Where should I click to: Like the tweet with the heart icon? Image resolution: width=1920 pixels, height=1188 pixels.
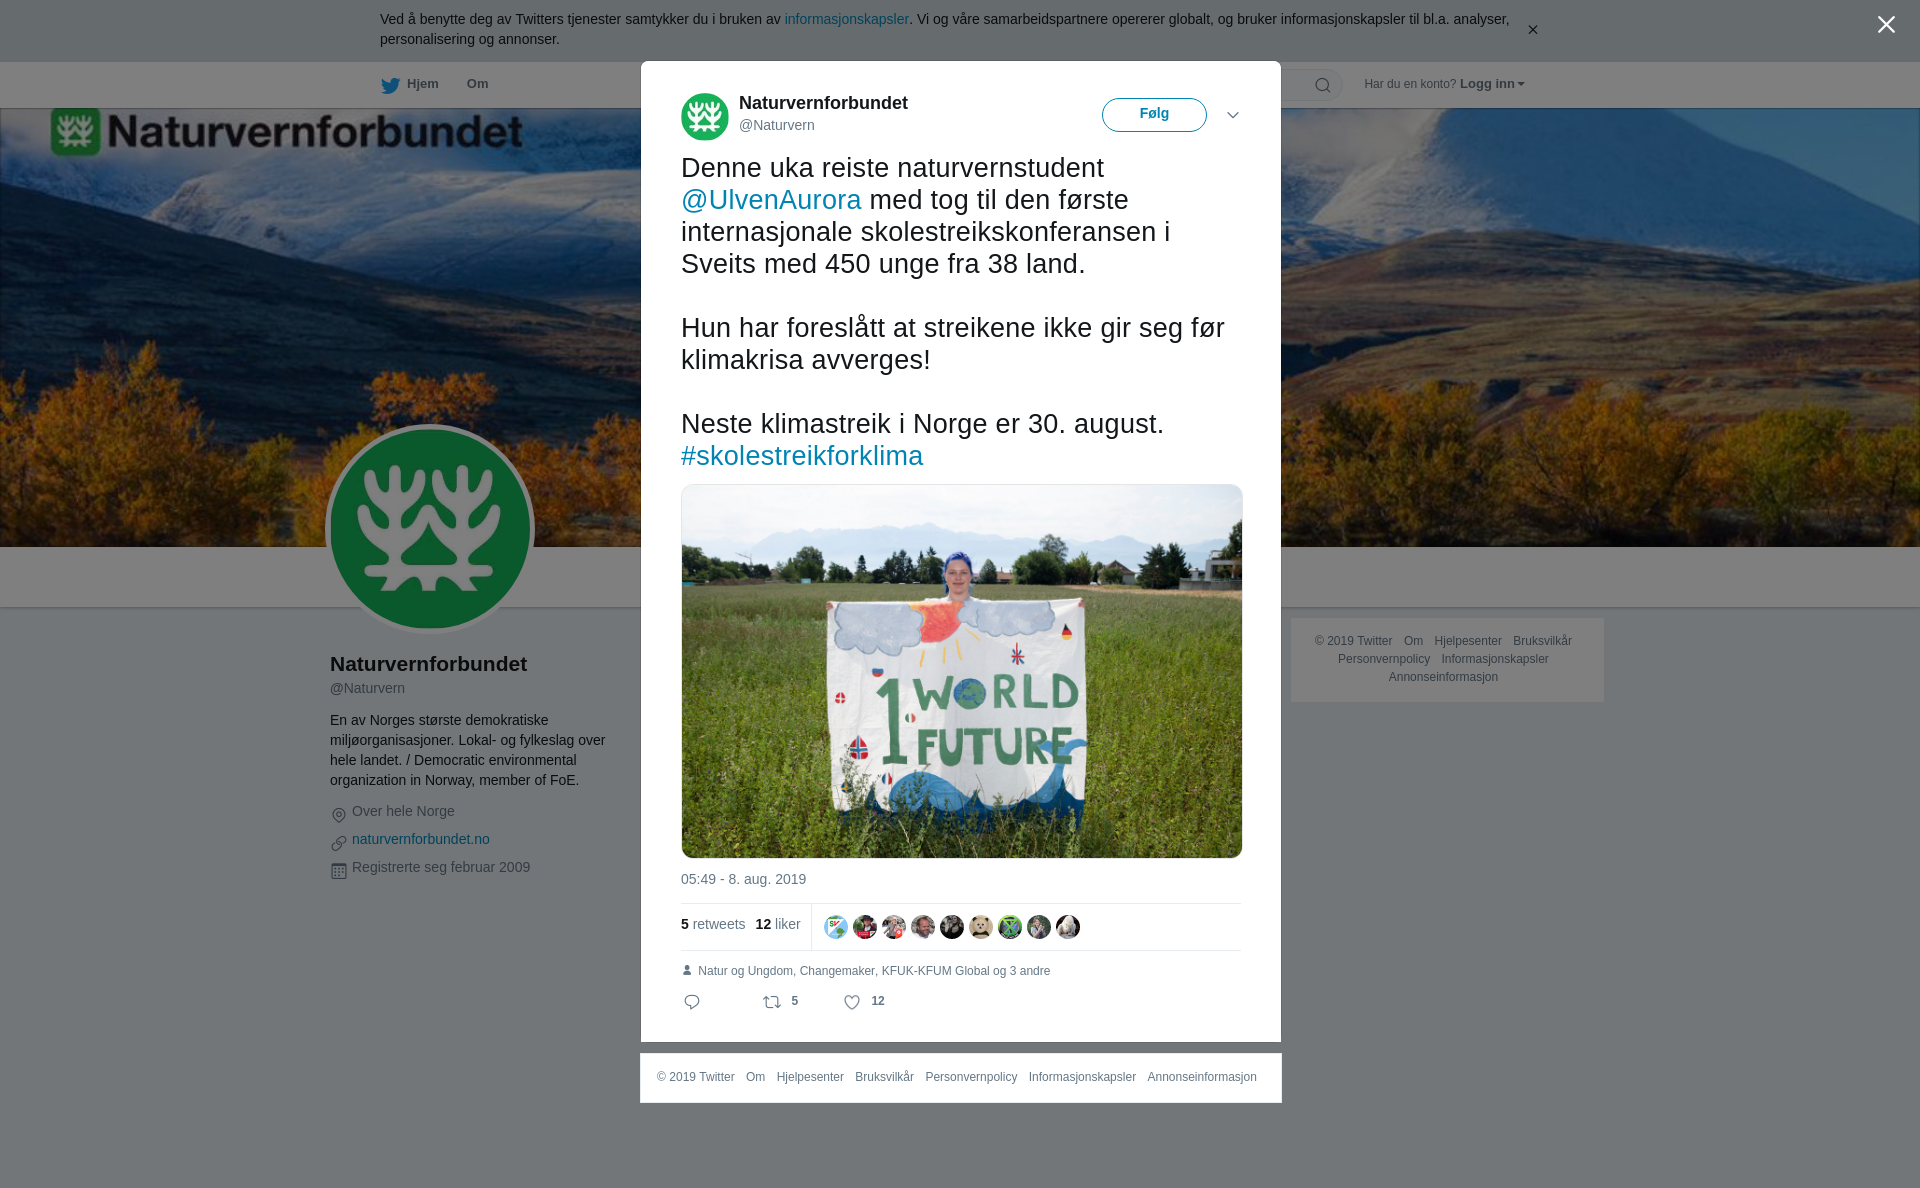tap(852, 1002)
